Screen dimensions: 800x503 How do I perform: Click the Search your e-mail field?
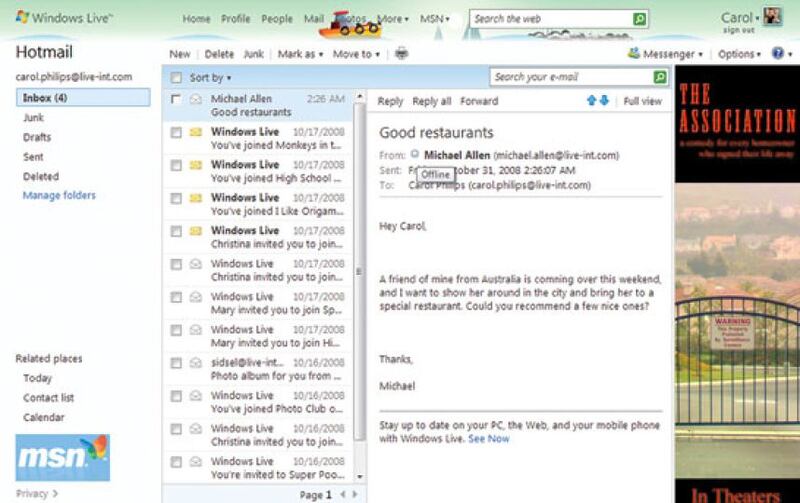pyautogui.click(x=572, y=77)
